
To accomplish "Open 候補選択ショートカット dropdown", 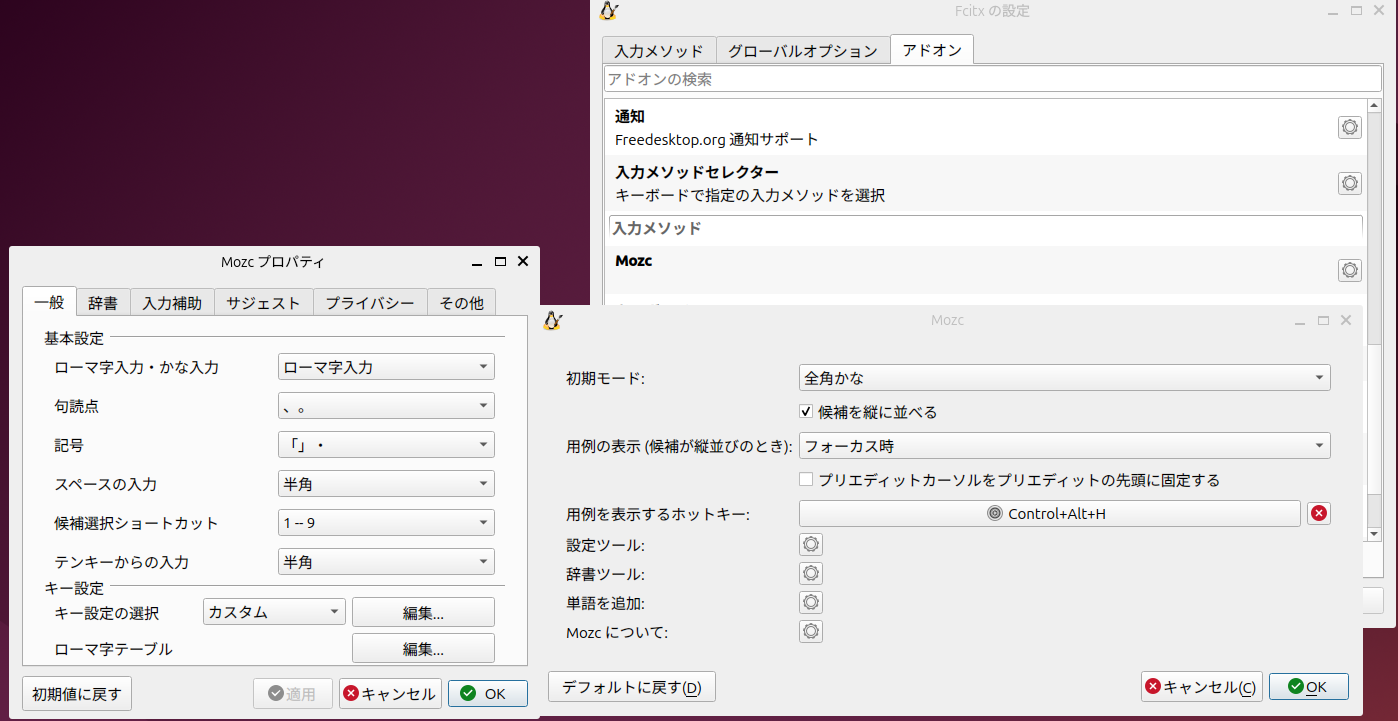I will (386, 523).
